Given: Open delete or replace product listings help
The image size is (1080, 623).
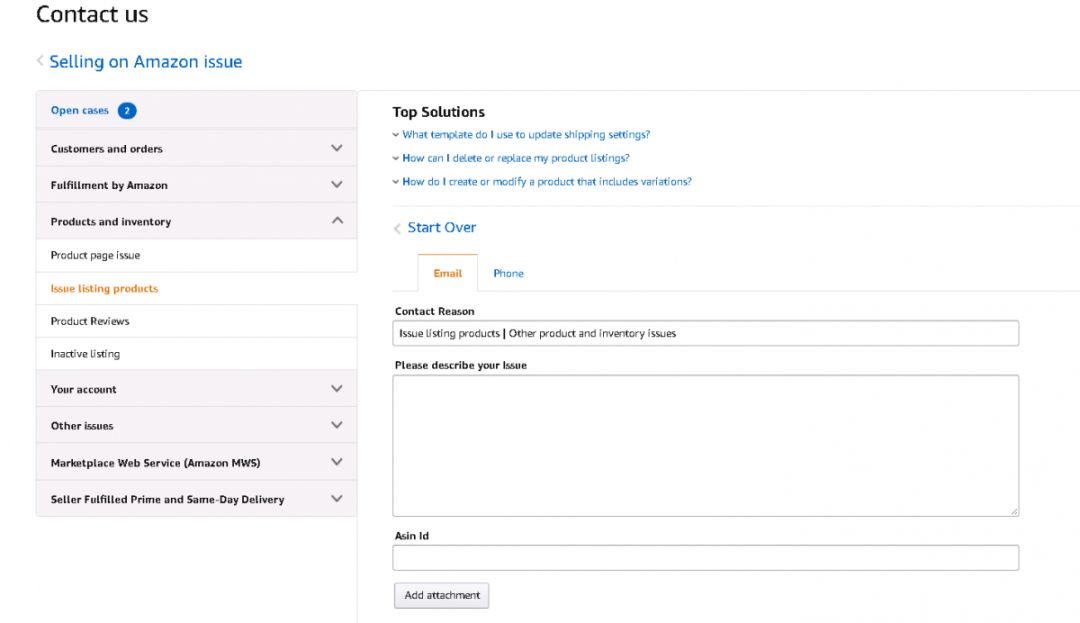Looking at the screenshot, I should click(515, 158).
